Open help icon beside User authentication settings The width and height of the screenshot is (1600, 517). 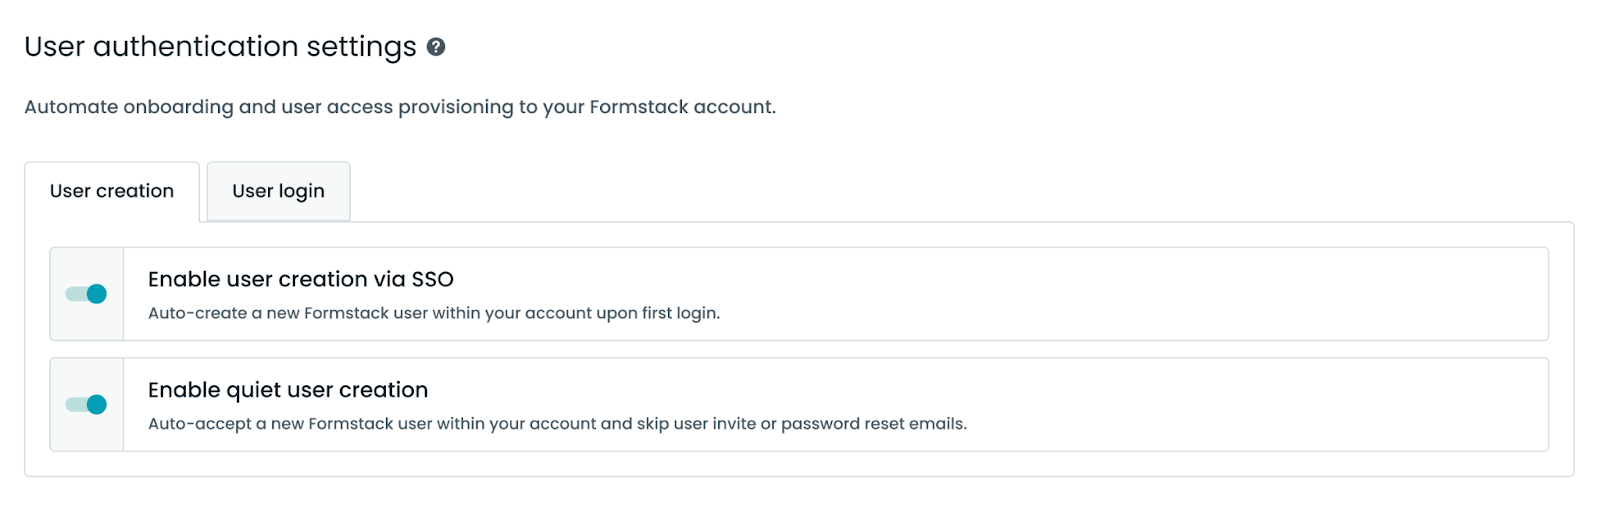coord(436,47)
